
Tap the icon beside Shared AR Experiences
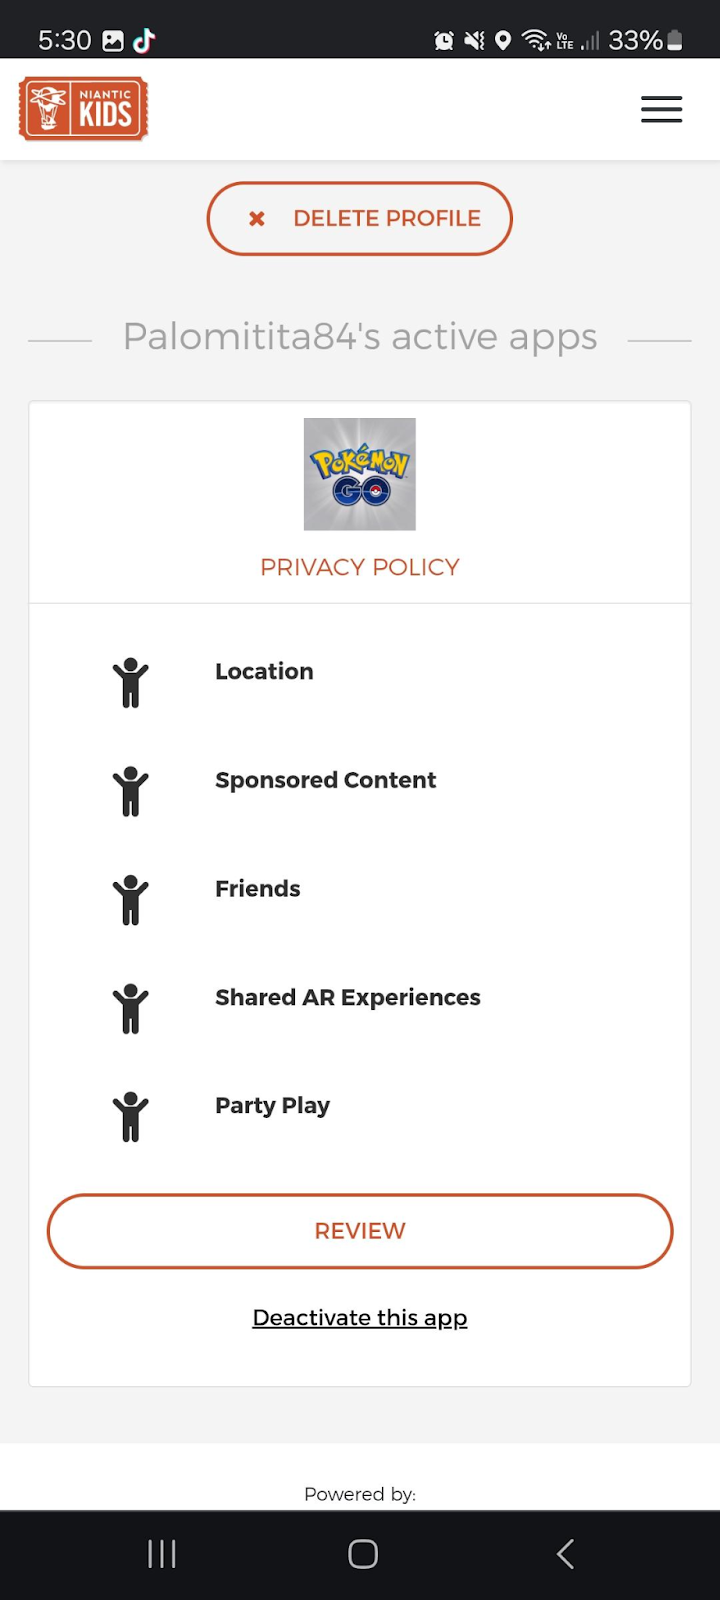[130, 1008]
